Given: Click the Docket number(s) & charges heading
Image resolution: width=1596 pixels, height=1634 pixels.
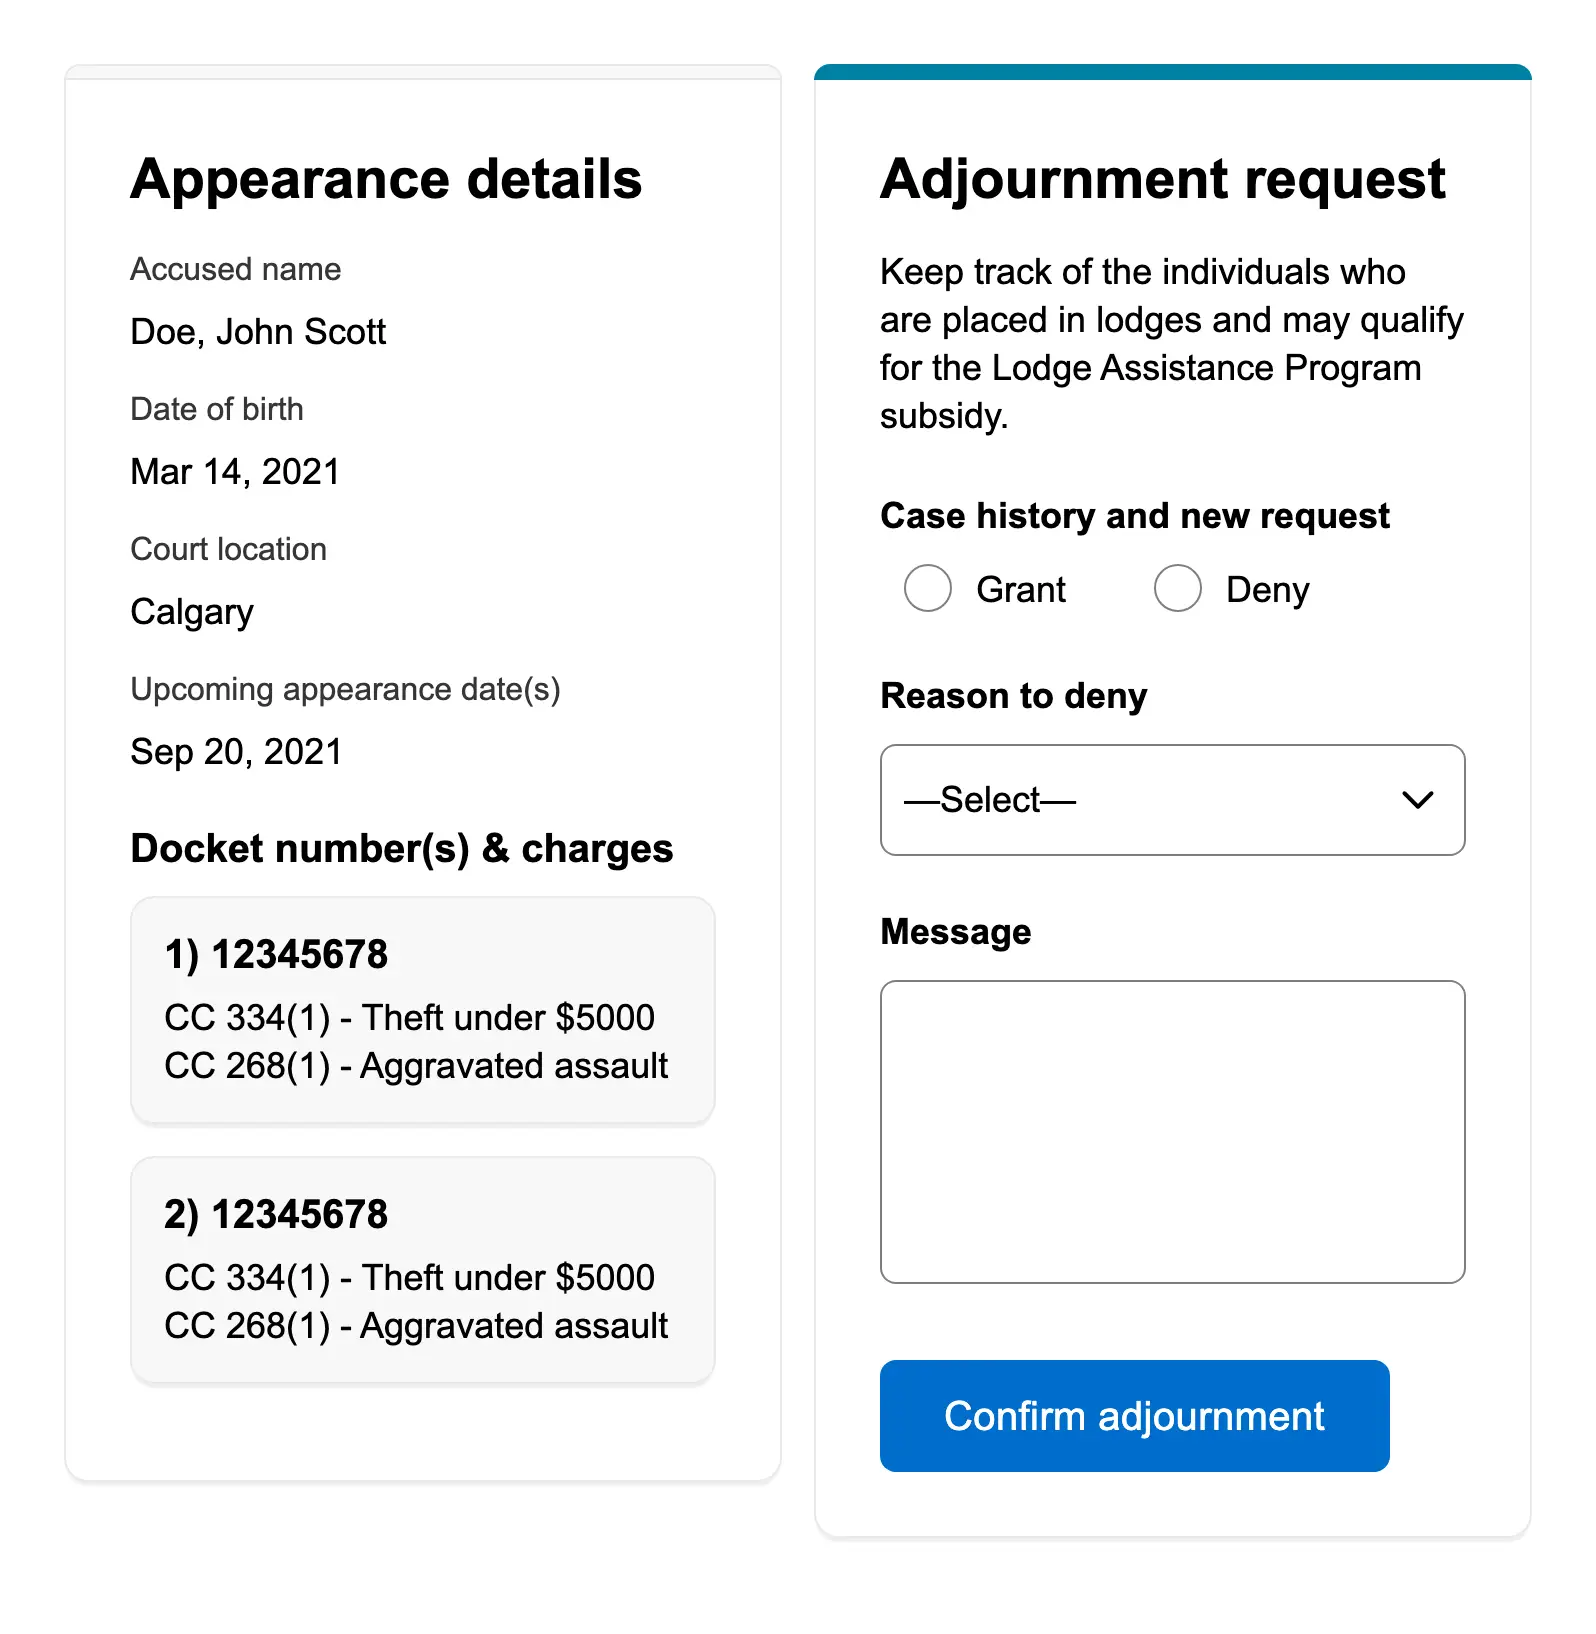Looking at the screenshot, I should [401, 848].
